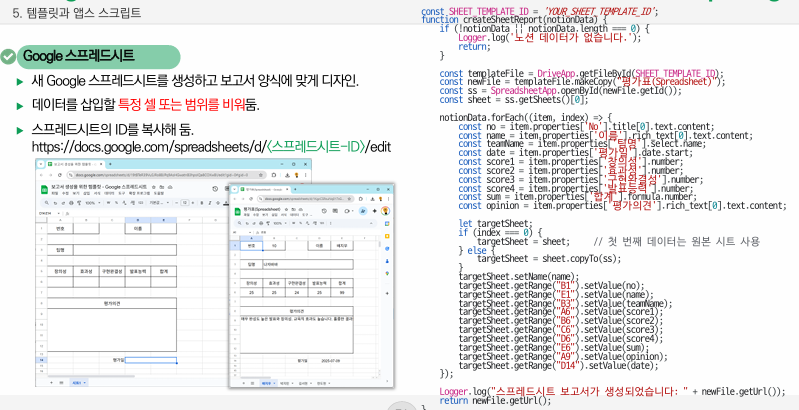Select the selected blank cell next to 평가일 in the template
Viewport: 799px width, 410px height.
(x=151, y=360)
